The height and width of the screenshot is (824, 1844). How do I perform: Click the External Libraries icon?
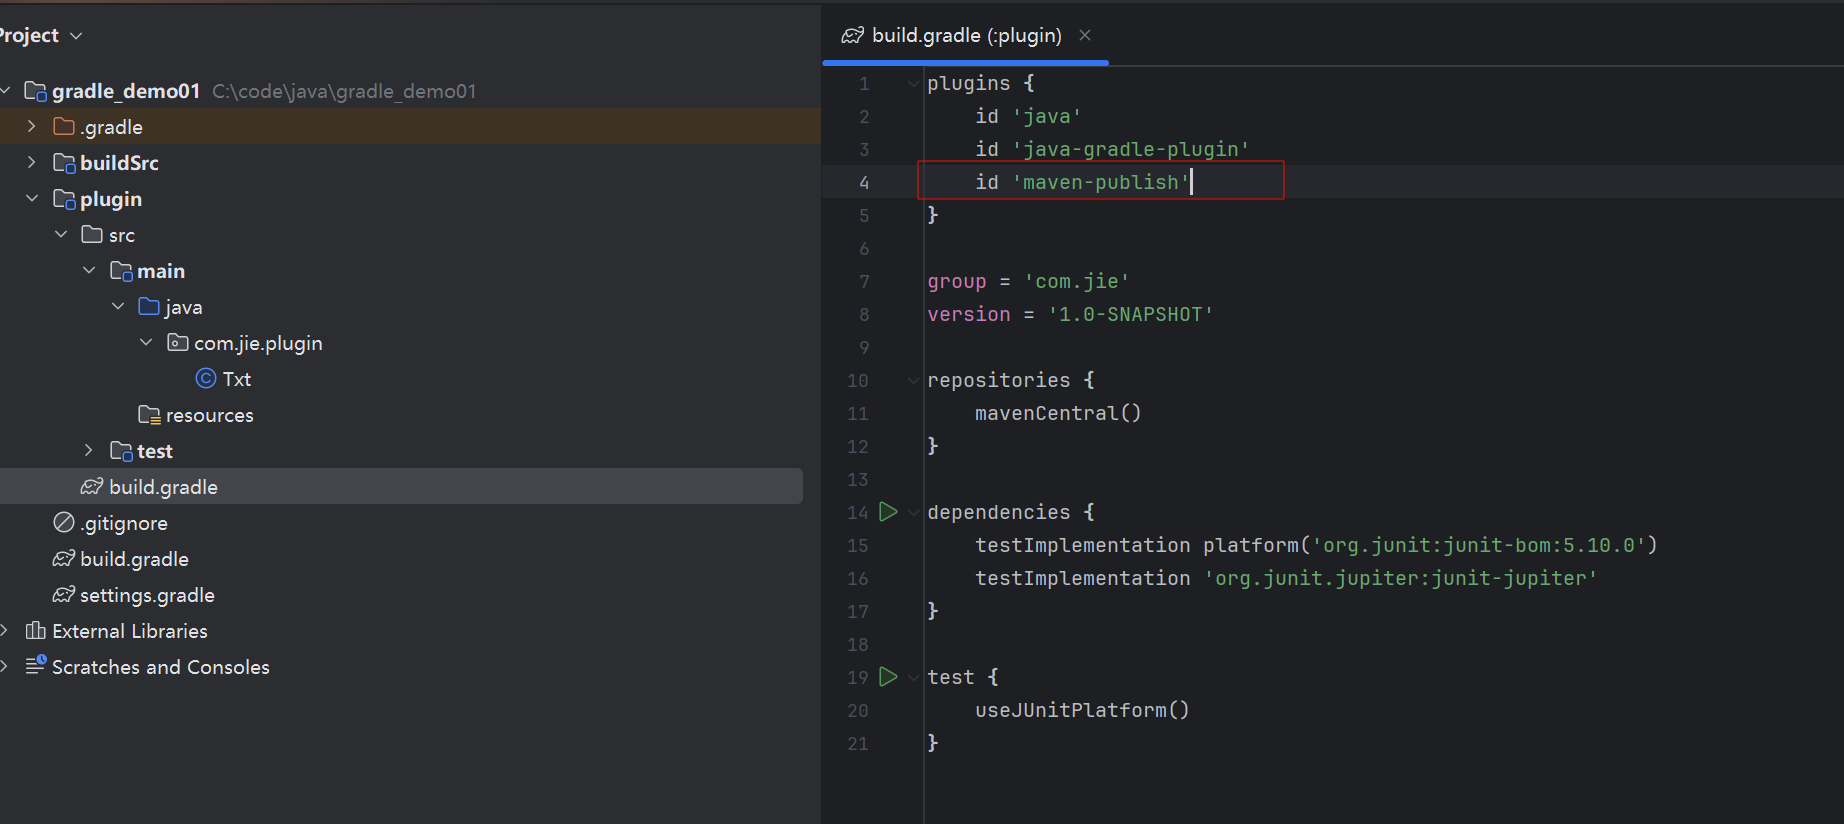[35, 630]
